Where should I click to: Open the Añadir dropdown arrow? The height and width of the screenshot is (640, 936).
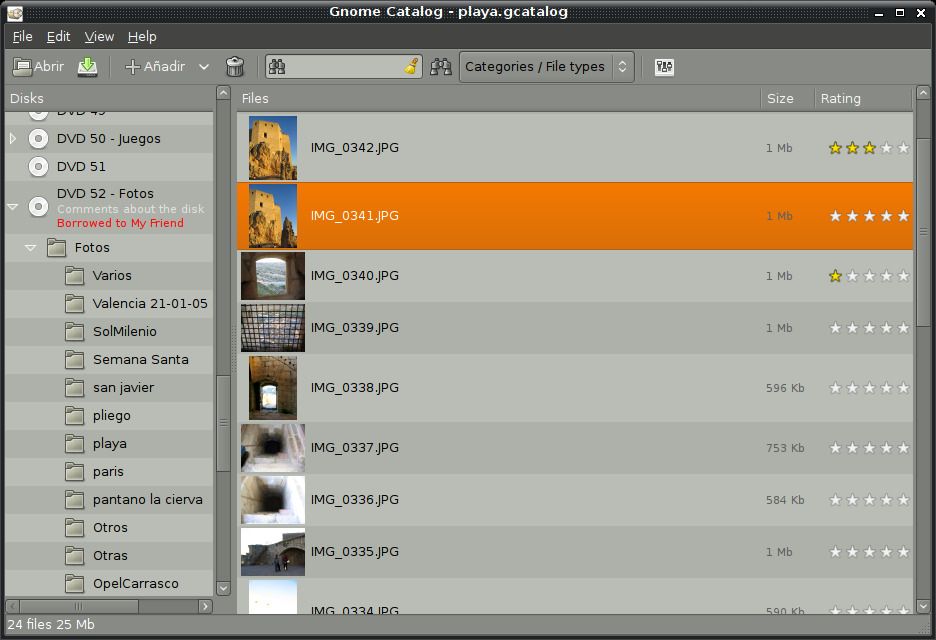tap(204, 67)
